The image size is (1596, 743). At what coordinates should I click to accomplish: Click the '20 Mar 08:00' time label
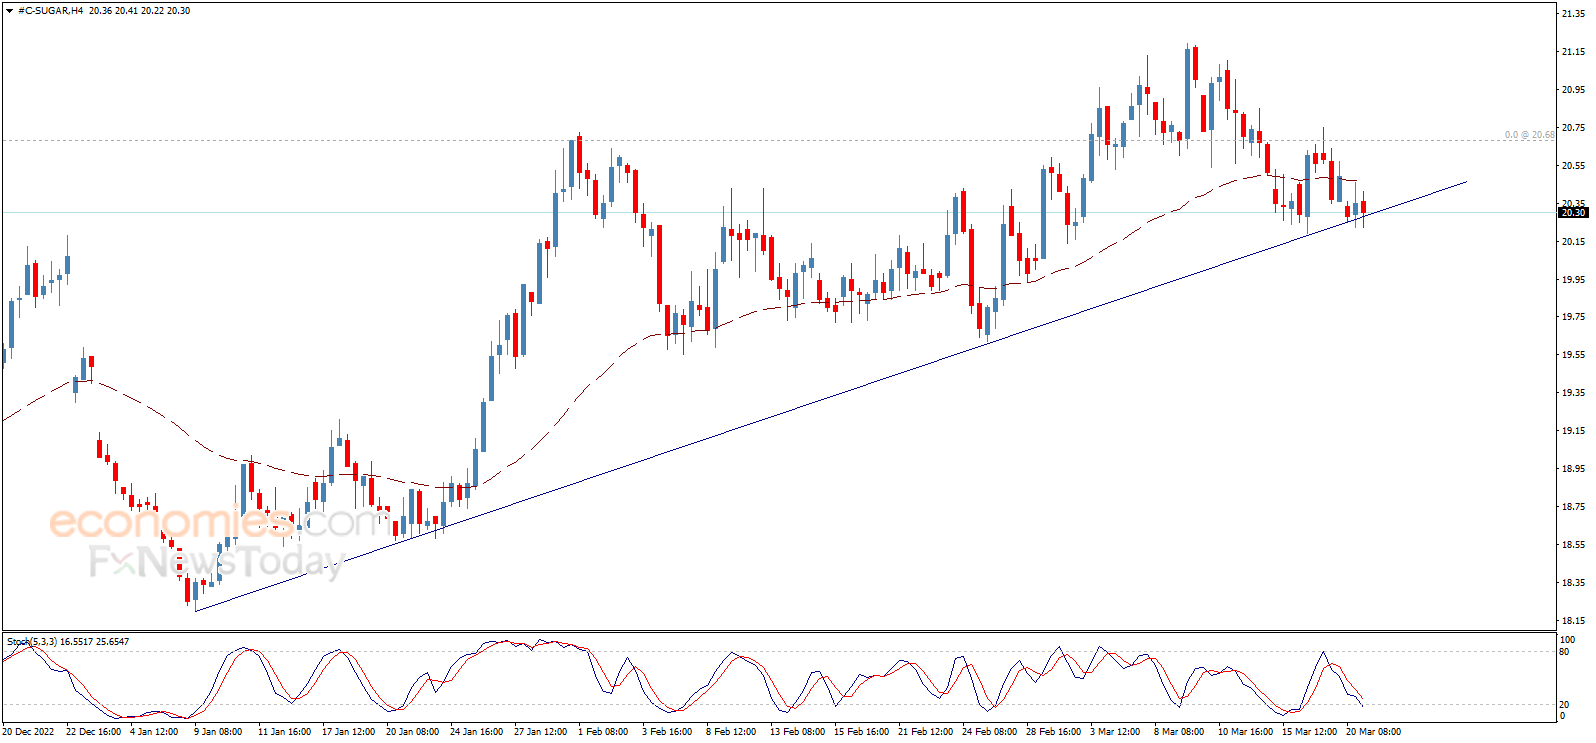(1373, 732)
